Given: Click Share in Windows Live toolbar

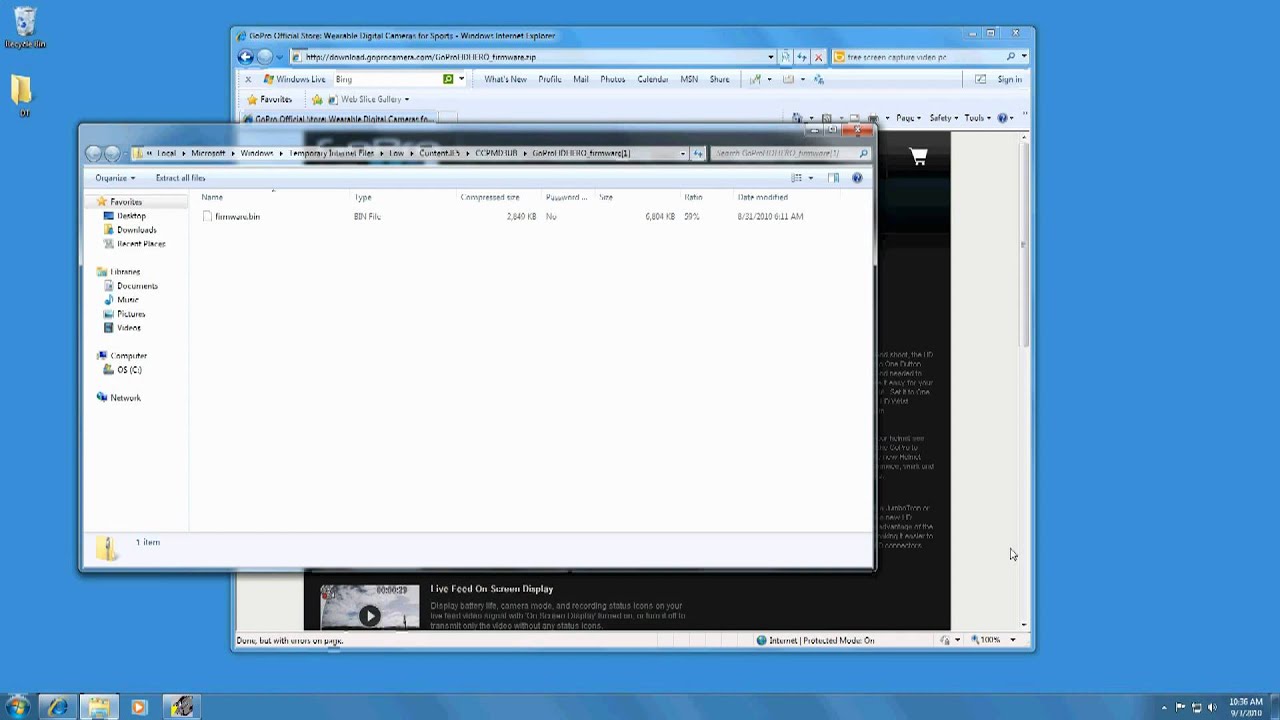Looking at the screenshot, I should coord(719,79).
